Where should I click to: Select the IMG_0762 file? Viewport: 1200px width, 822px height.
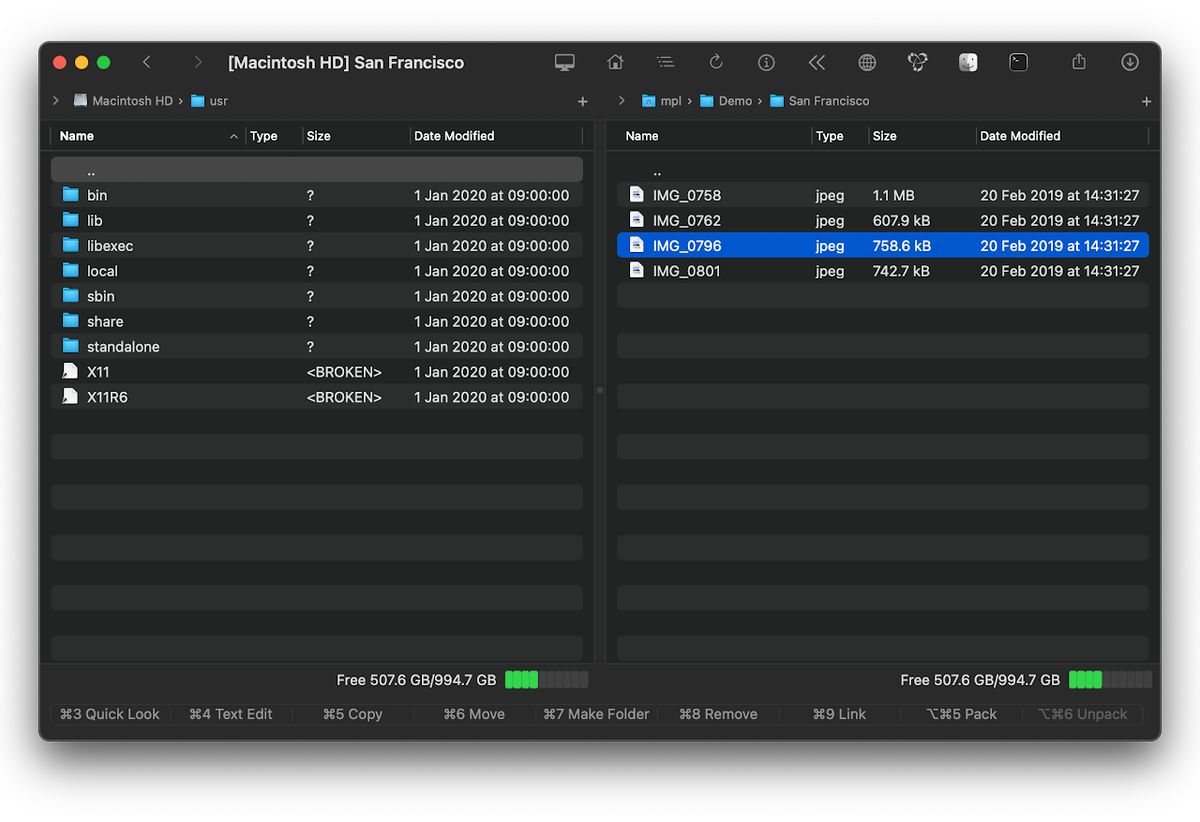[x=883, y=220]
